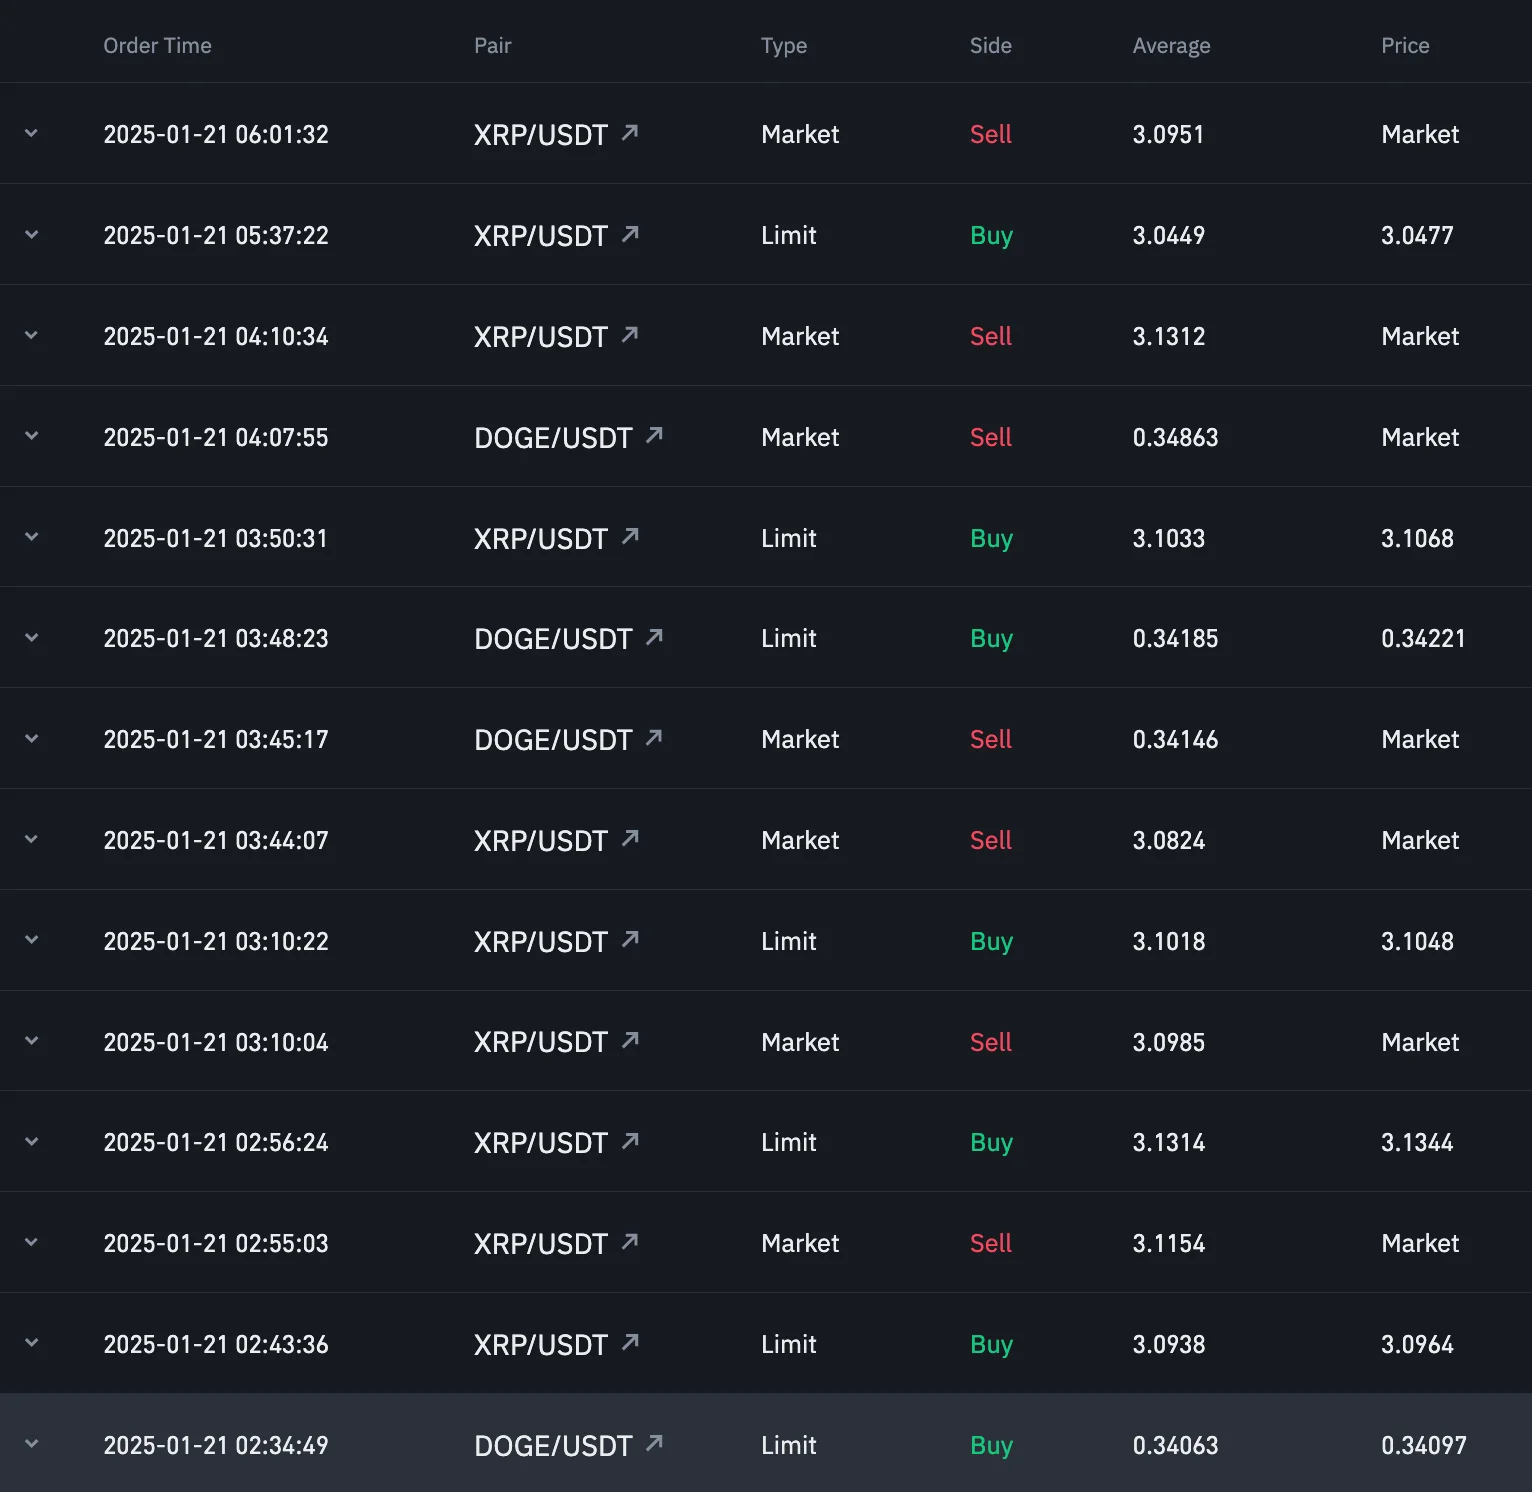Image resolution: width=1532 pixels, height=1492 pixels.
Task: Open external link arrow beside XRP/USDT at 02:43:36
Action: pyautogui.click(x=630, y=1342)
